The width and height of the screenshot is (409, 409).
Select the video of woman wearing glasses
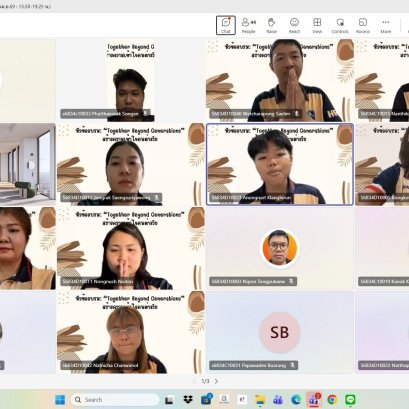(131, 332)
